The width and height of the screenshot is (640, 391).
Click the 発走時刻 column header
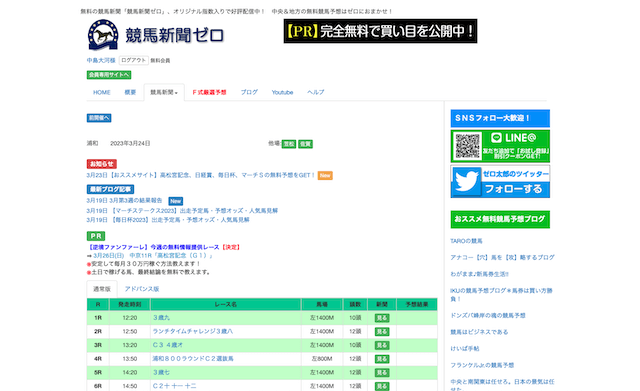[x=130, y=304]
